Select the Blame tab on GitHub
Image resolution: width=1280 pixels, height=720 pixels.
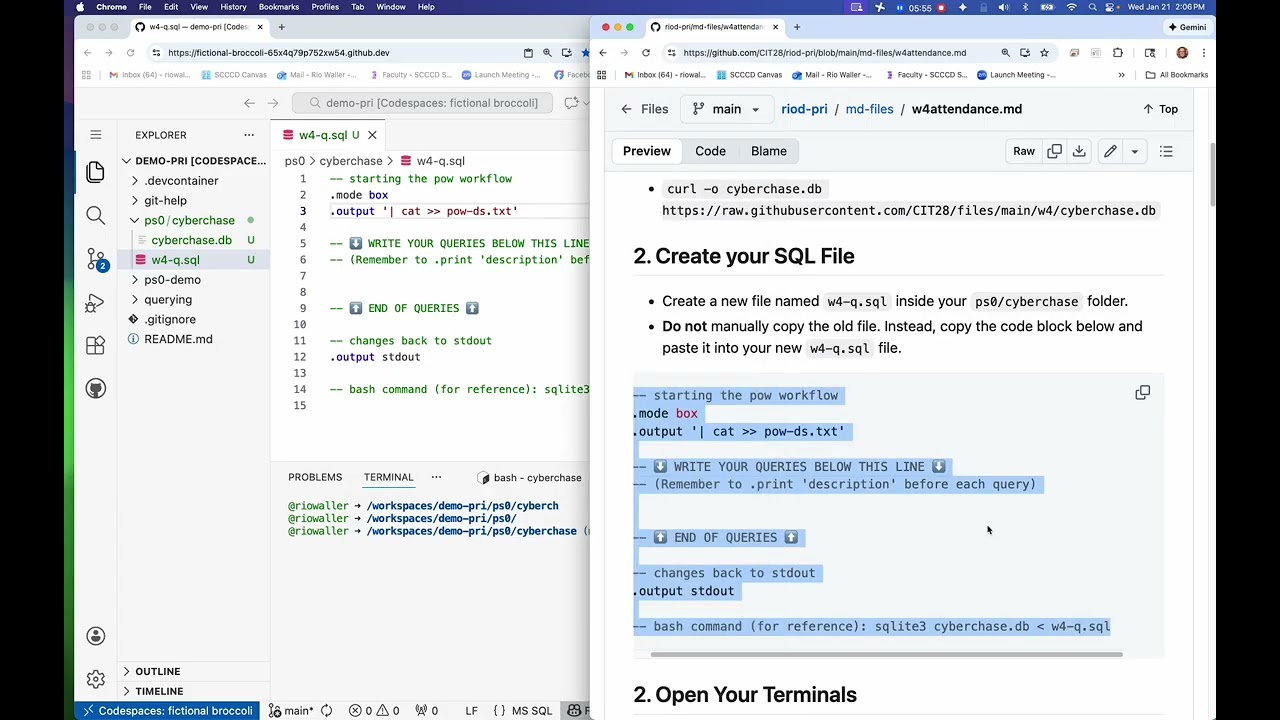click(769, 151)
